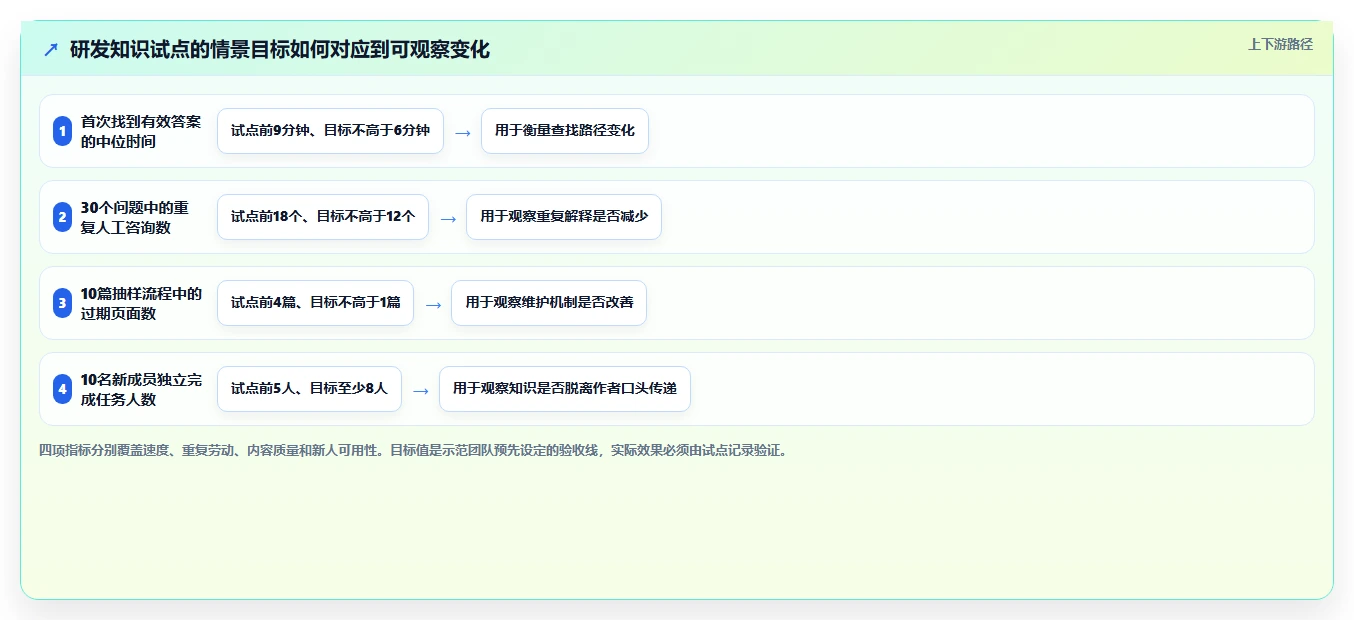Click the 试点前5人、目标至少8人 box
The width and height of the screenshot is (1354, 620).
point(309,389)
